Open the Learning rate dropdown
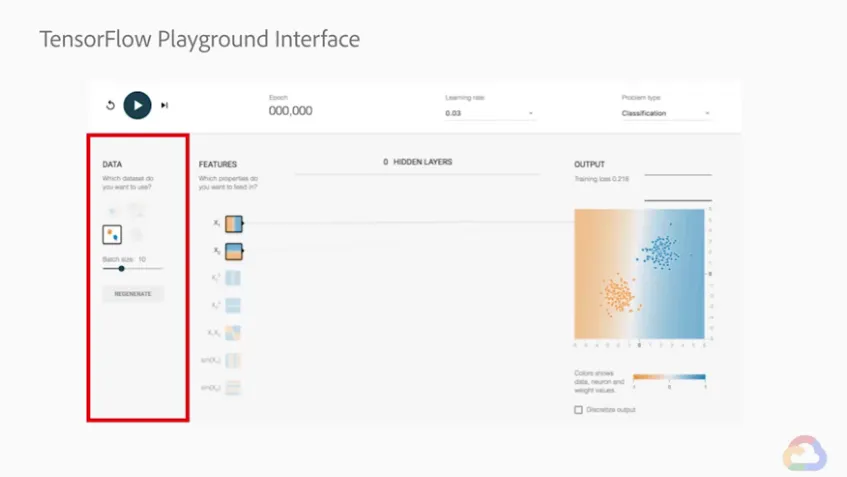 pyautogui.click(x=489, y=113)
